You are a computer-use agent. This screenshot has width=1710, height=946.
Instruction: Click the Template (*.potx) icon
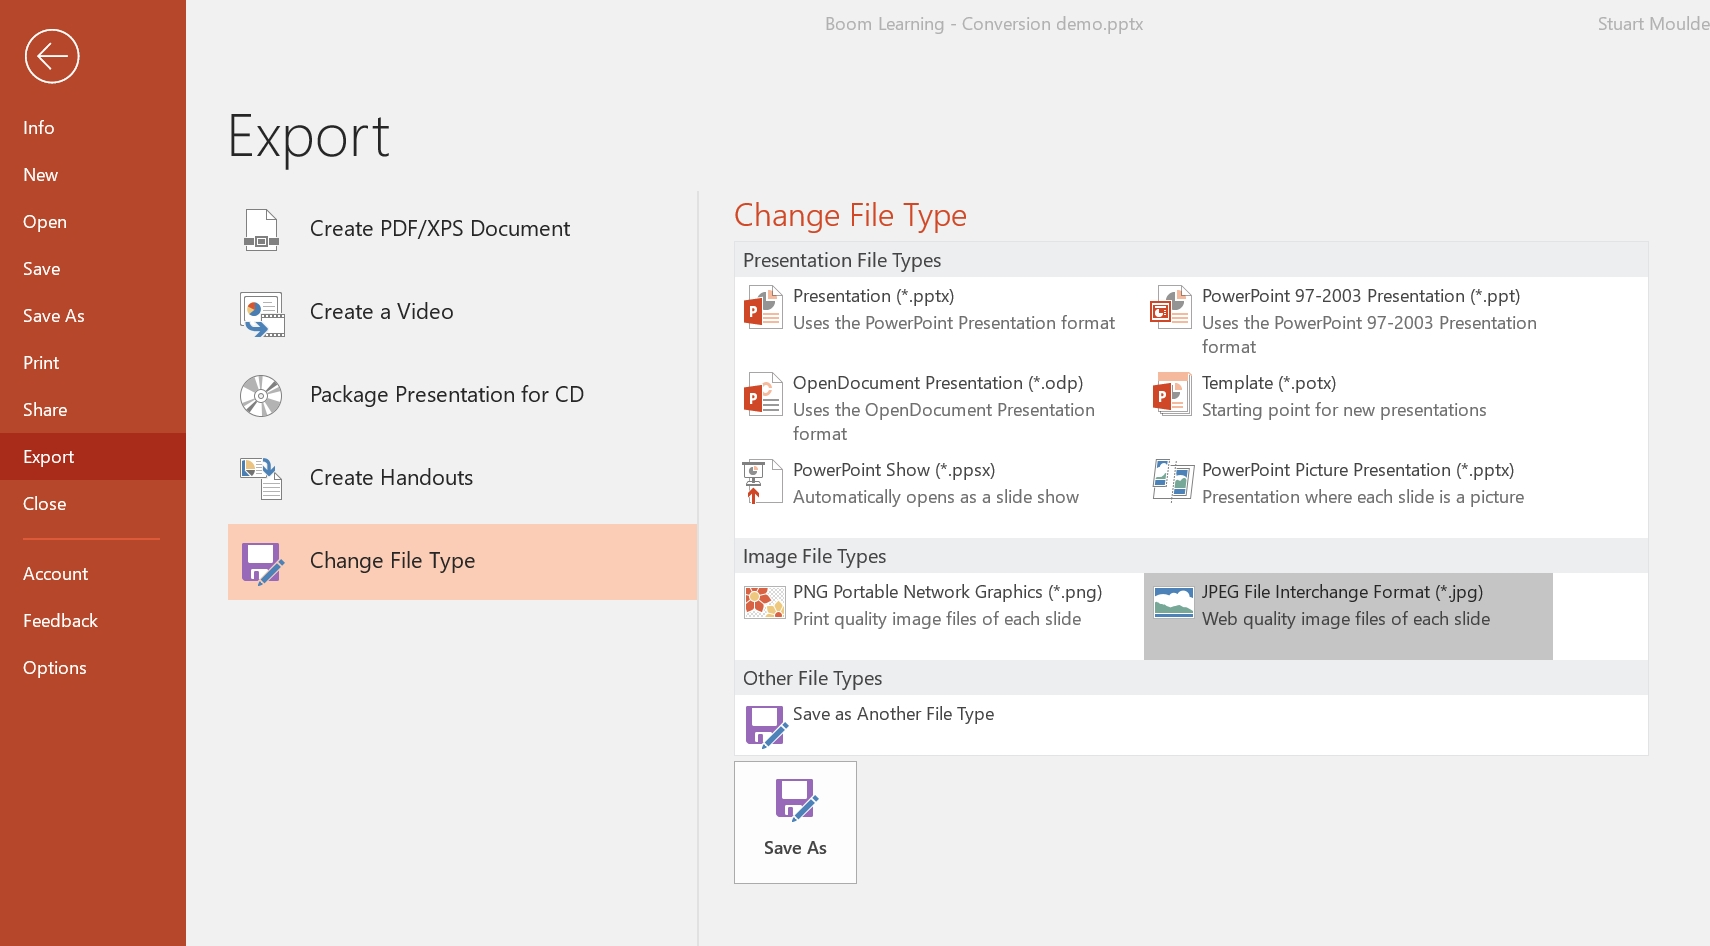coord(1172,394)
